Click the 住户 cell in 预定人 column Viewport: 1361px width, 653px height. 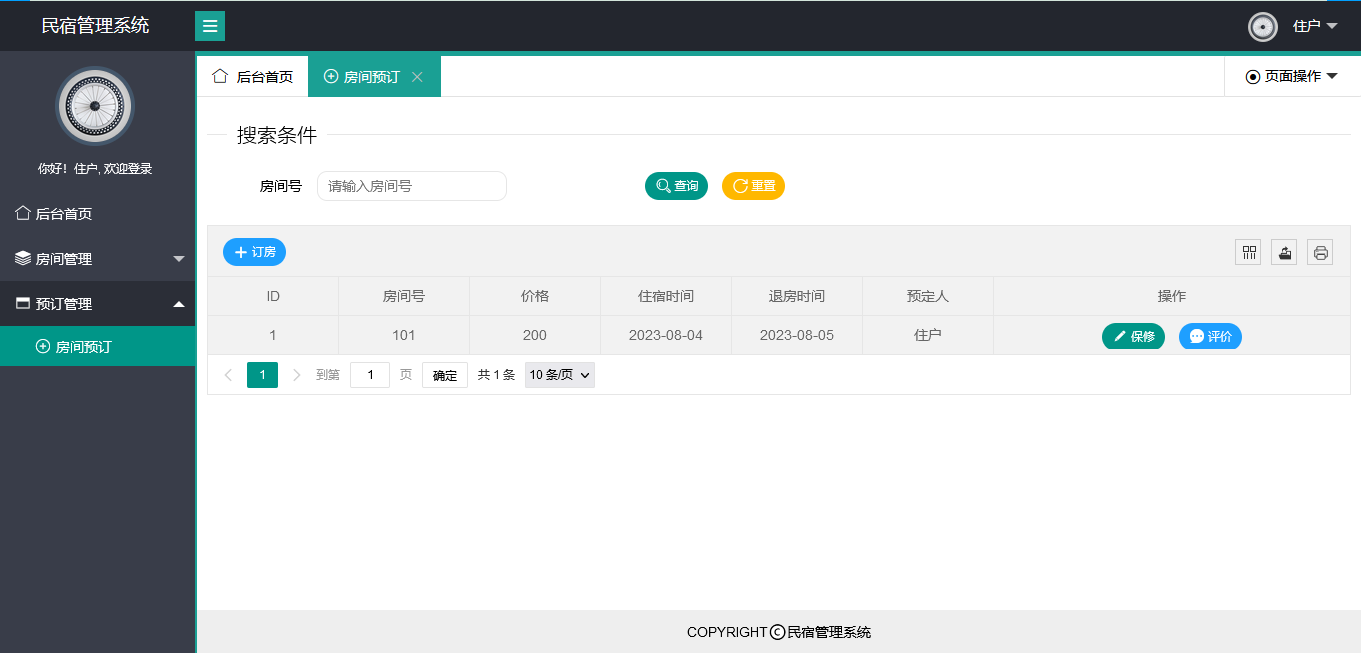point(928,335)
